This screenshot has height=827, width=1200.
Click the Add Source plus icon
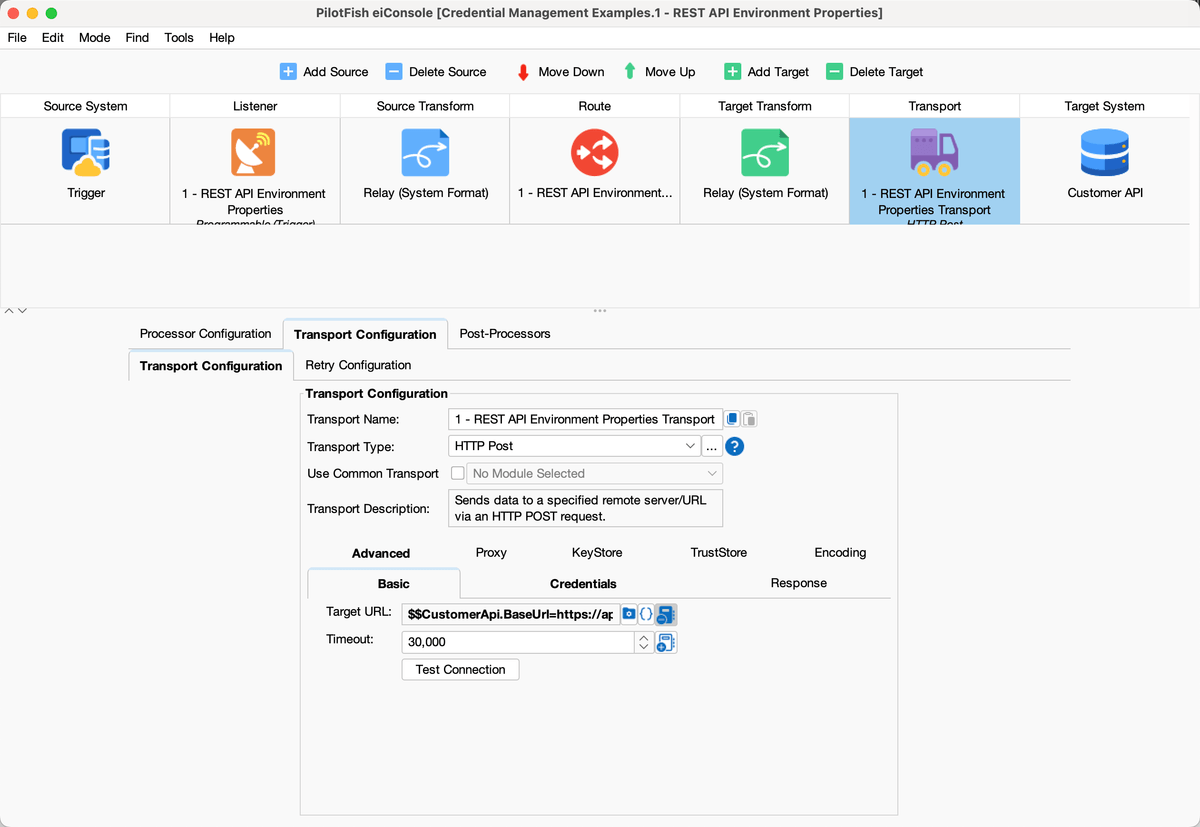[x=288, y=72]
